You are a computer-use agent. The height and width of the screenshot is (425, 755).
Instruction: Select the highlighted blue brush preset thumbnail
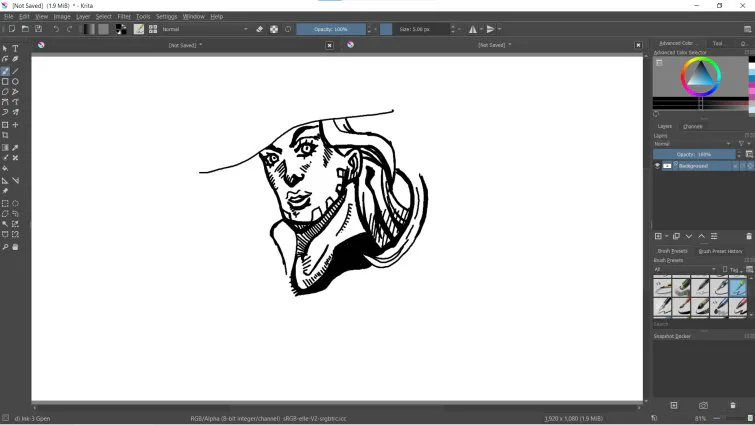pos(738,287)
